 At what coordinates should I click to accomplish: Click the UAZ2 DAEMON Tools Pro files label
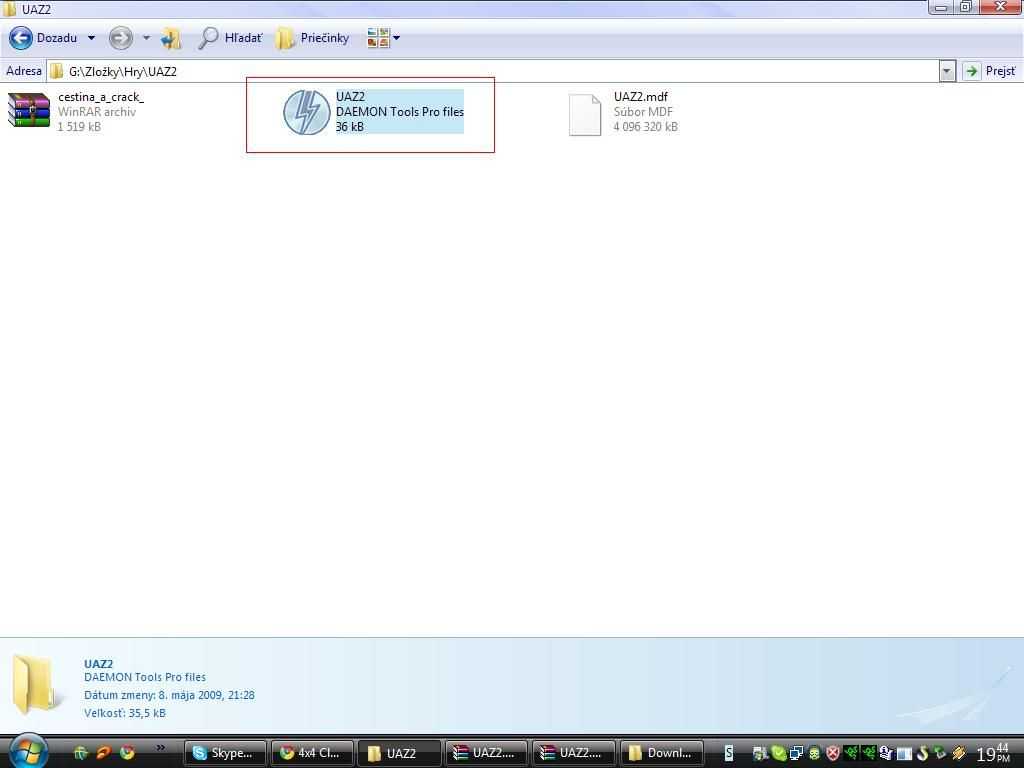point(400,112)
